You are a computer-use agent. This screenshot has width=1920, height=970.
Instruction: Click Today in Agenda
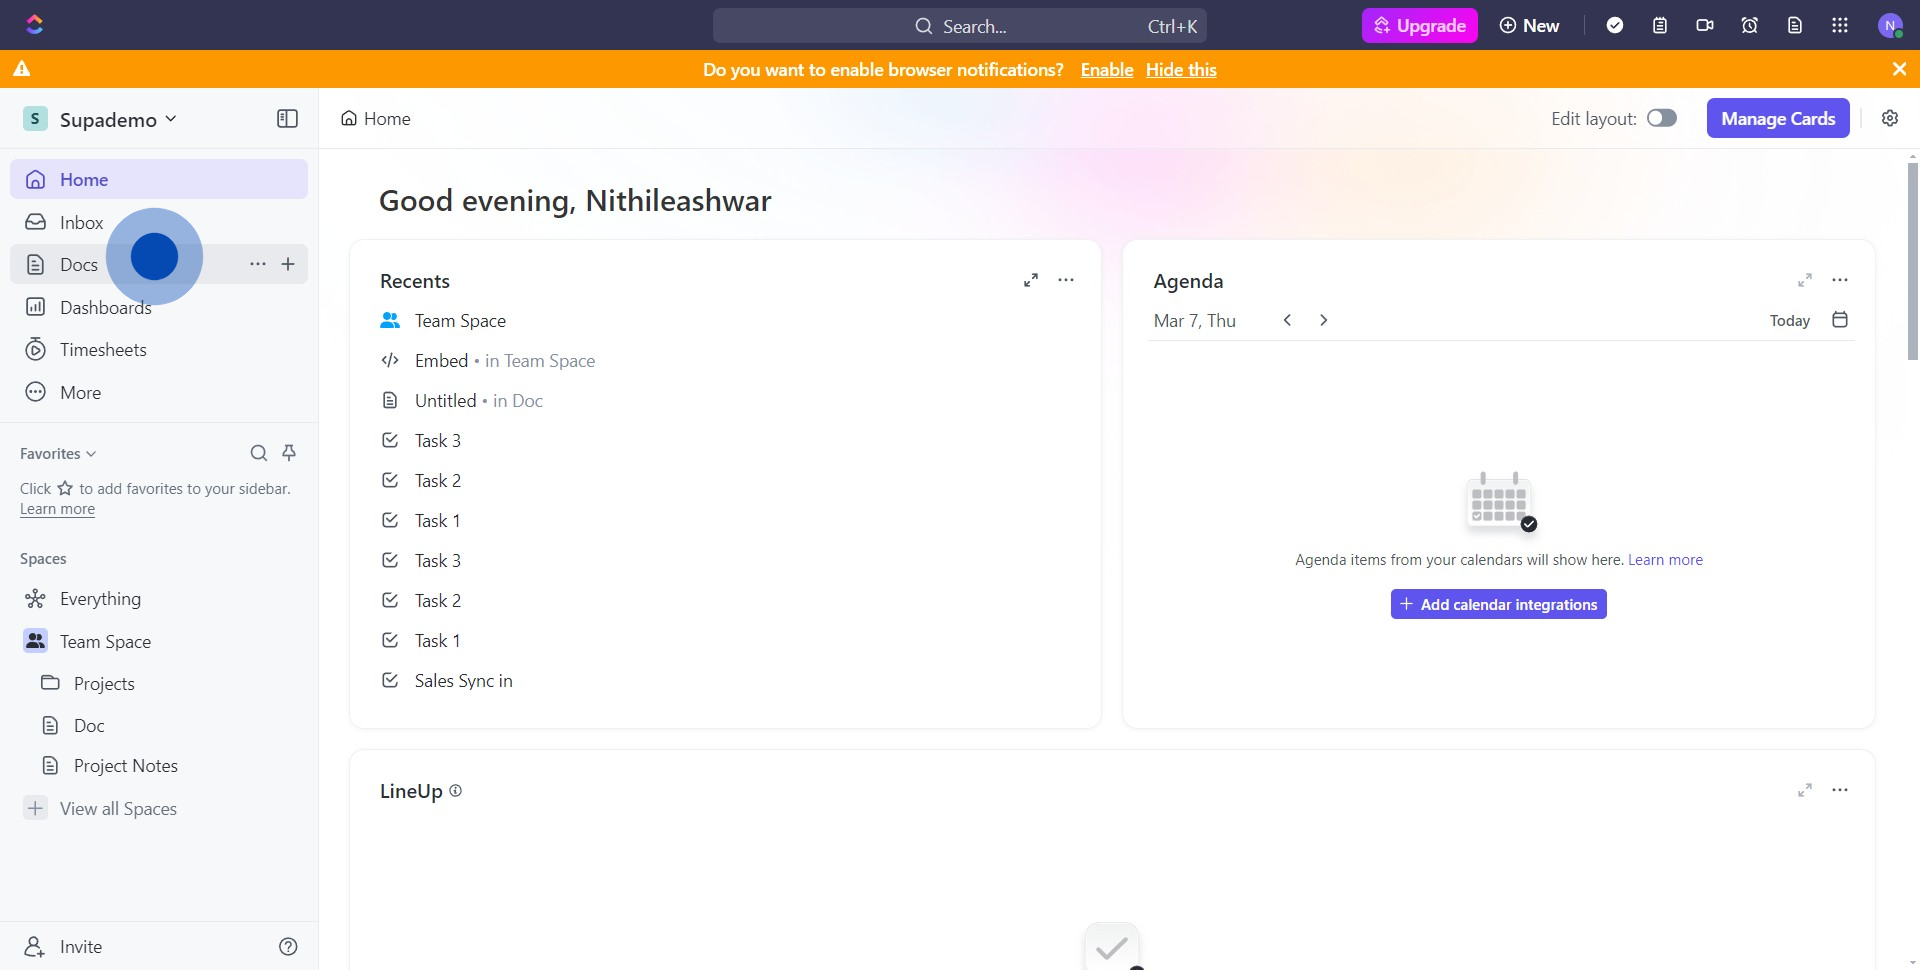(1789, 320)
